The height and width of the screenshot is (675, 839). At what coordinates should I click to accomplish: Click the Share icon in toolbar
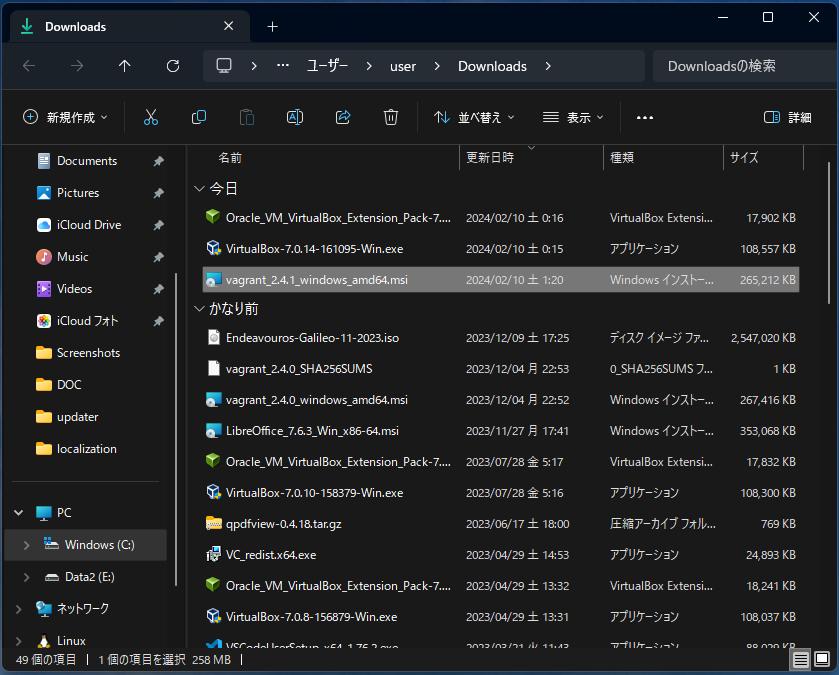tap(342, 117)
